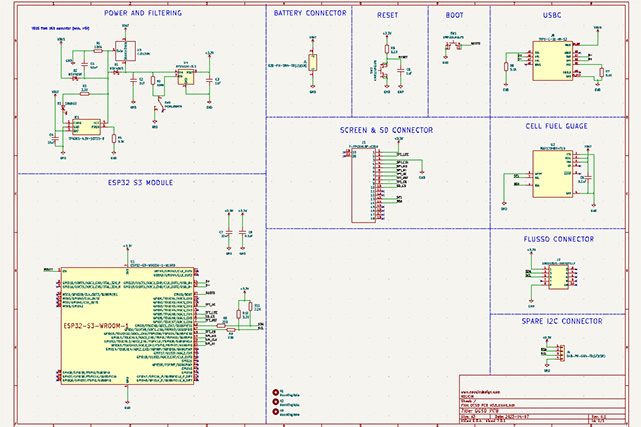The image size is (641, 427).
Task: Click the USBC section heading
Action: pos(551,15)
